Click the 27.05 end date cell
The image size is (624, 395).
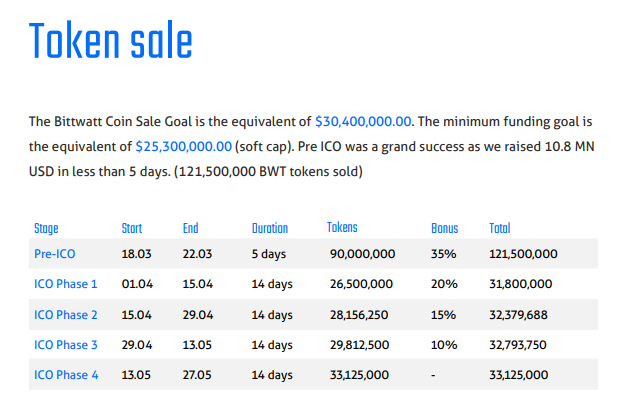pyautogui.click(x=197, y=375)
